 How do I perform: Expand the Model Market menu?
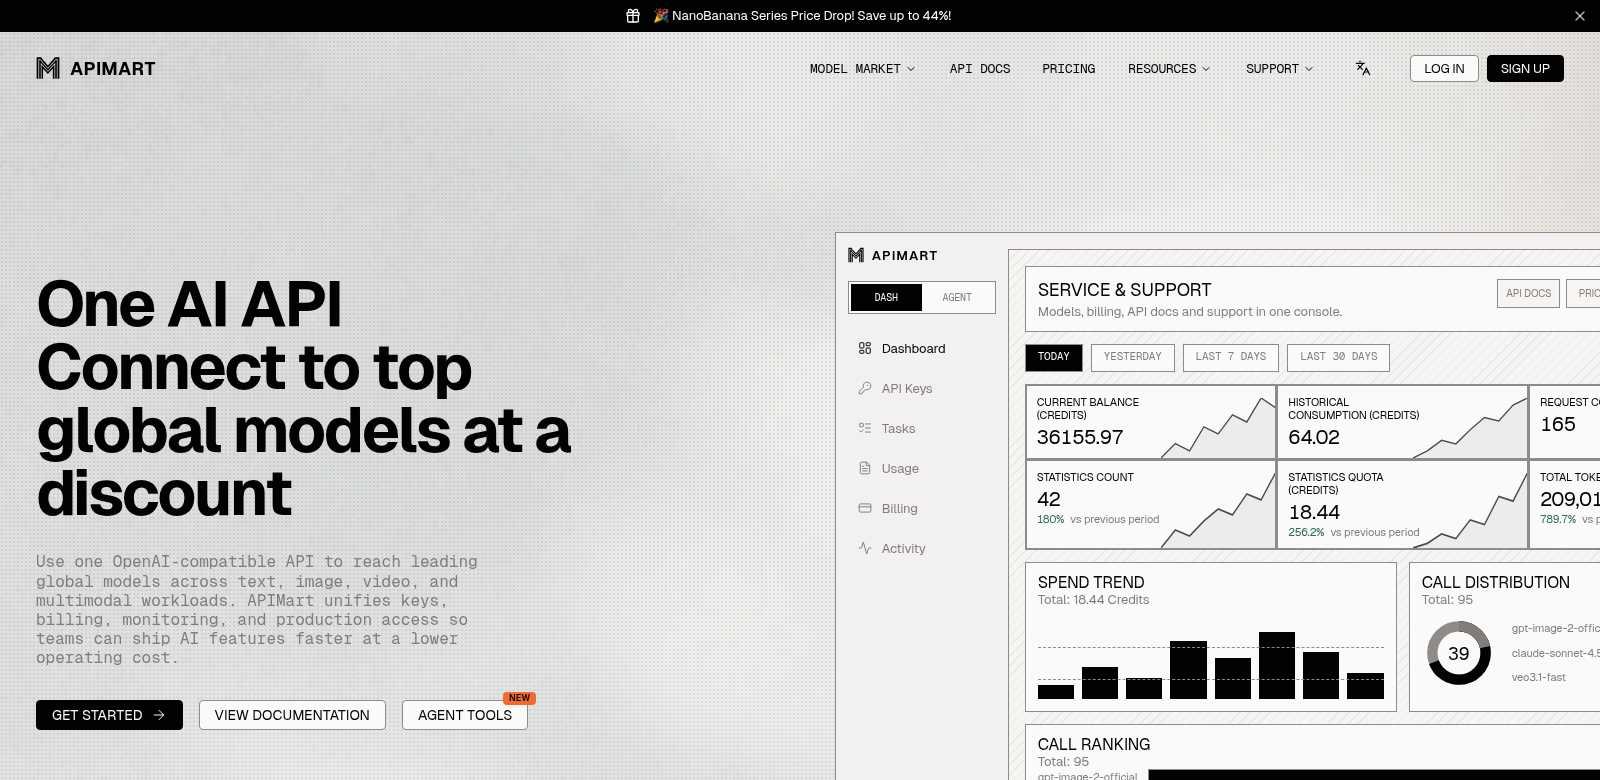[862, 69]
